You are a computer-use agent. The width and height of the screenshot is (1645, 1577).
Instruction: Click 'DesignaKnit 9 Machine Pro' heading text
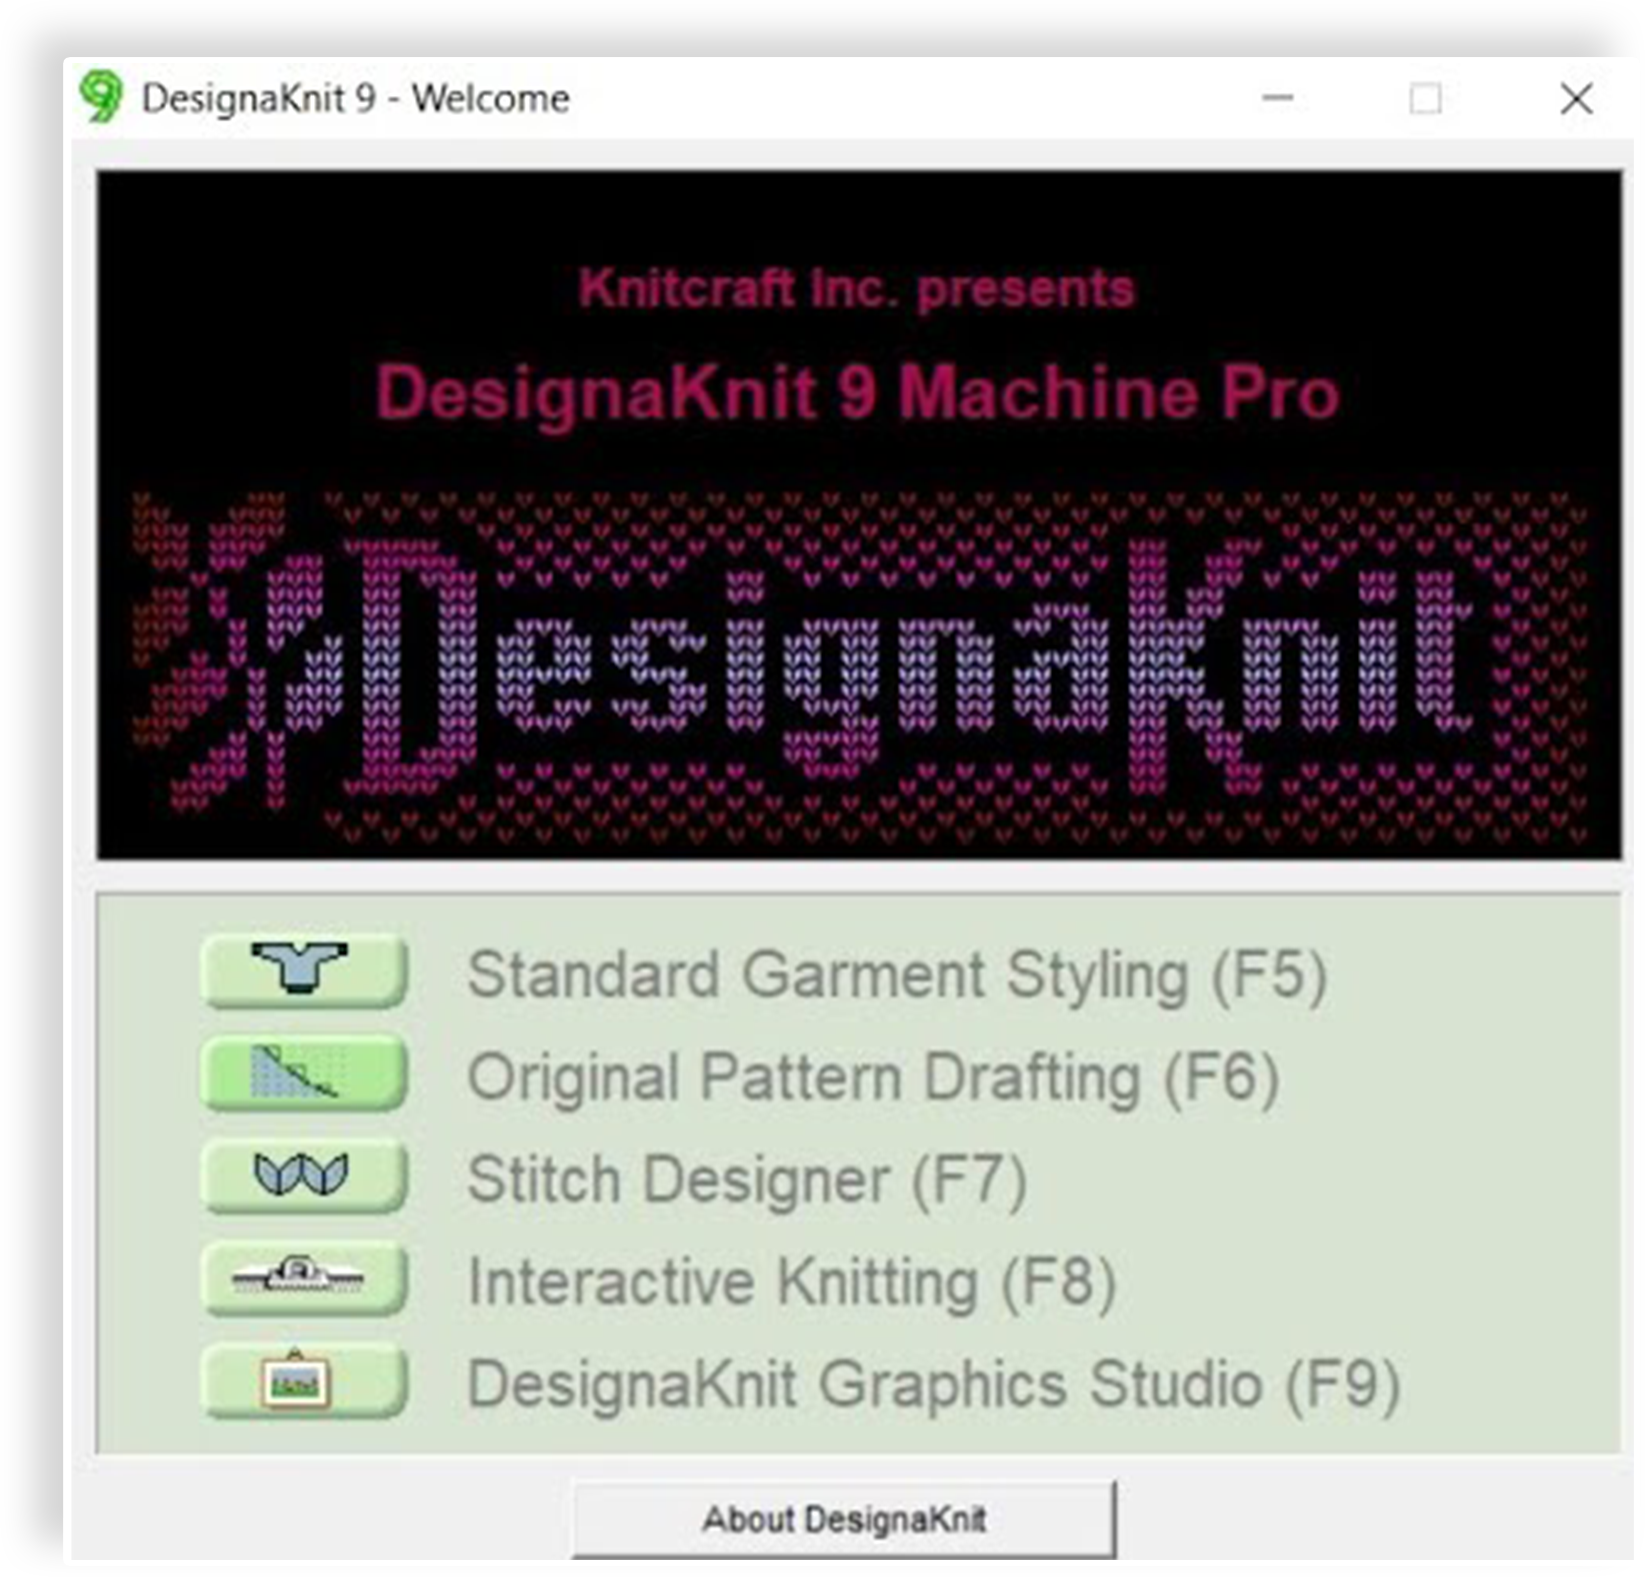[x=857, y=393]
